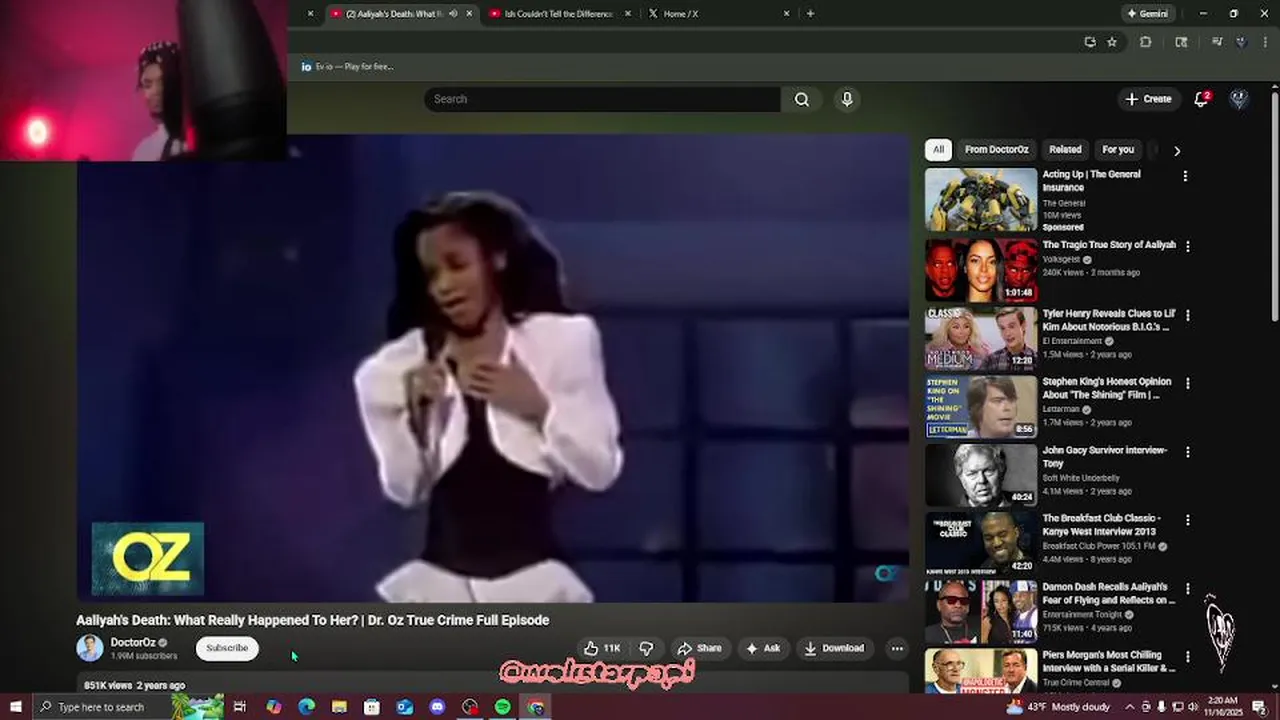Dislike the video with thumbs down
The height and width of the screenshot is (720, 1280).
pyautogui.click(x=647, y=648)
